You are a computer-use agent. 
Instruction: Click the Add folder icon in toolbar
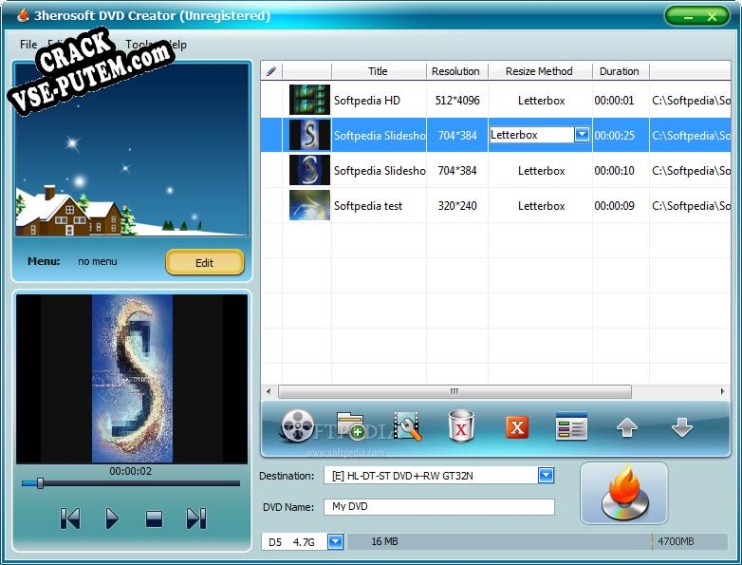click(x=351, y=426)
